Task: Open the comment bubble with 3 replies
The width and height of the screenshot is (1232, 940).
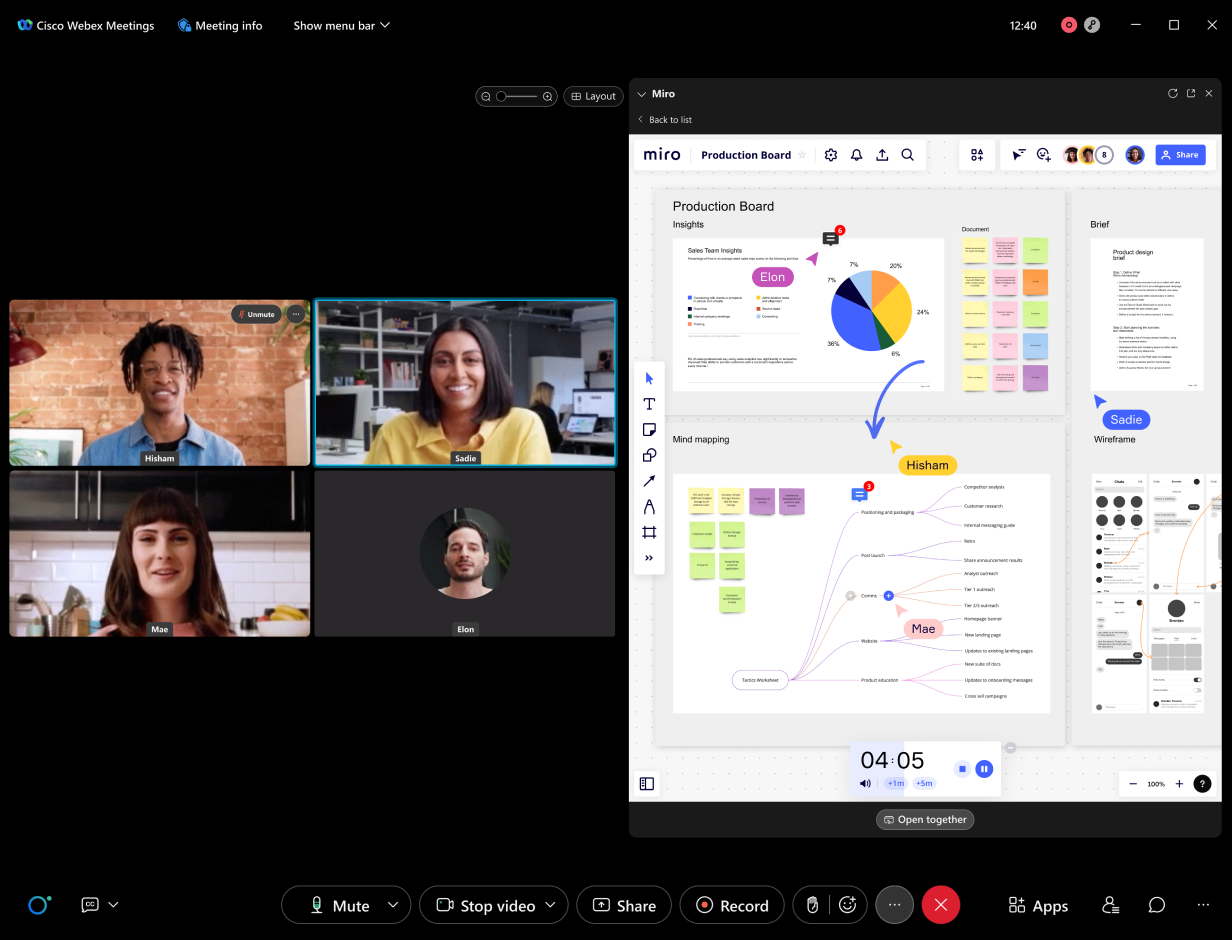Action: click(x=859, y=494)
